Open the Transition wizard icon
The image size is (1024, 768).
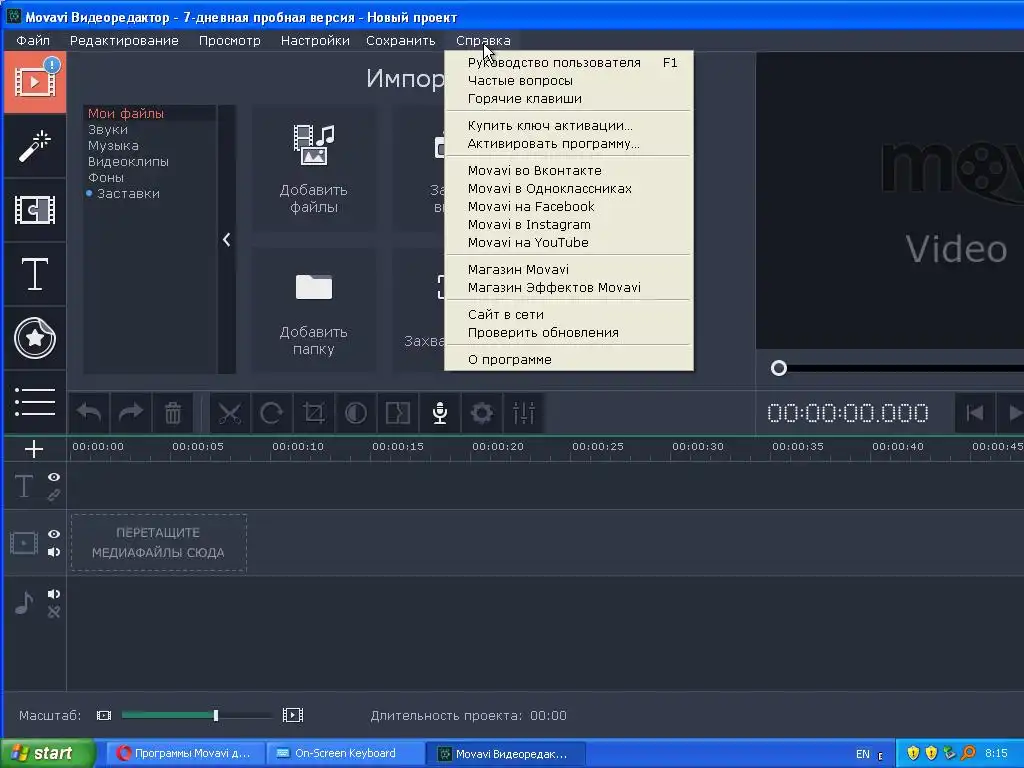(x=398, y=413)
